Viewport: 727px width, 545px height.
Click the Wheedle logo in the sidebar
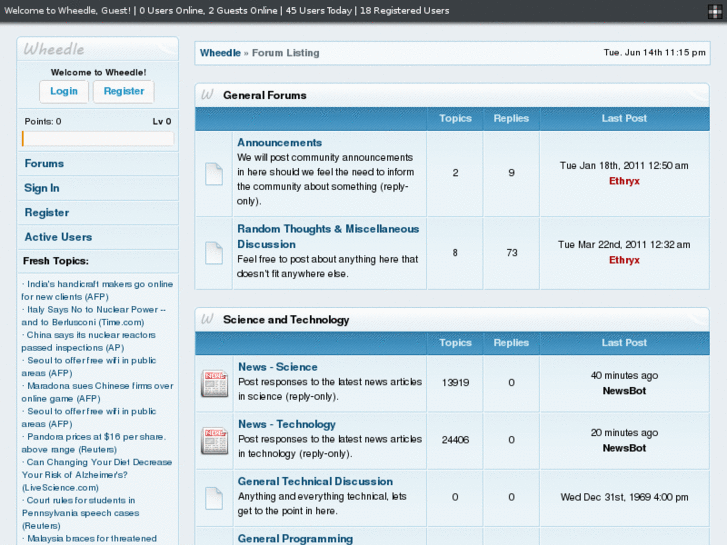click(x=54, y=49)
